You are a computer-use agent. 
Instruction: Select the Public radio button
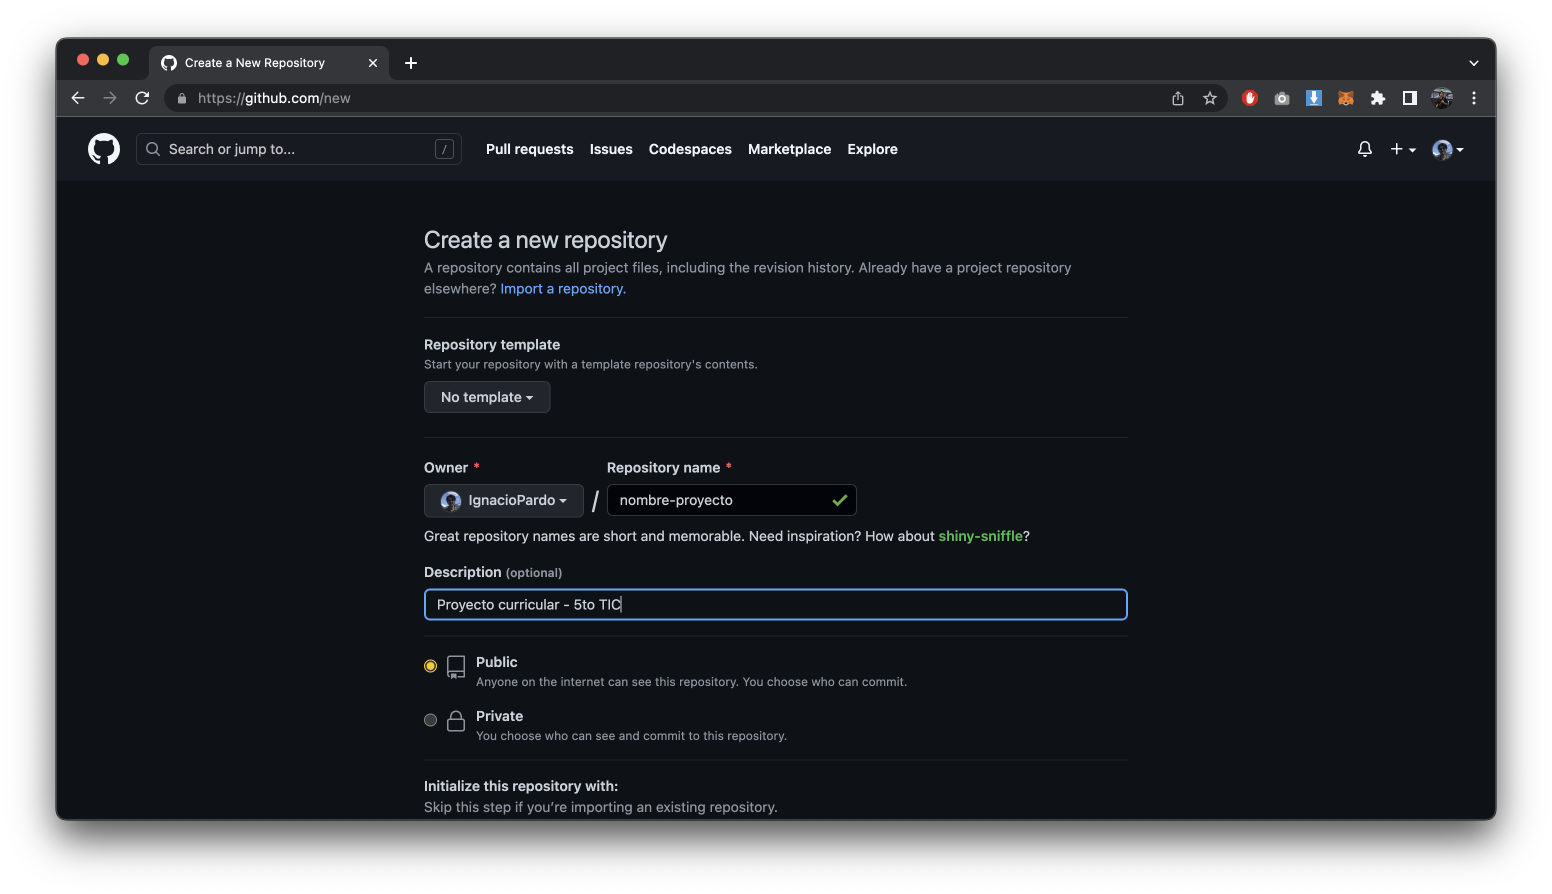pos(431,666)
